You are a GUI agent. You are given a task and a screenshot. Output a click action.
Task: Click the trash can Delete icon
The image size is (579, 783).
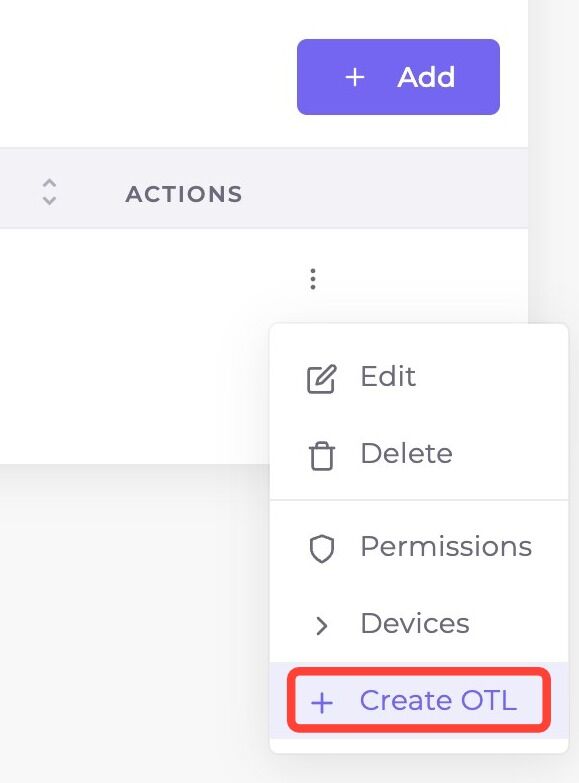pyautogui.click(x=322, y=456)
